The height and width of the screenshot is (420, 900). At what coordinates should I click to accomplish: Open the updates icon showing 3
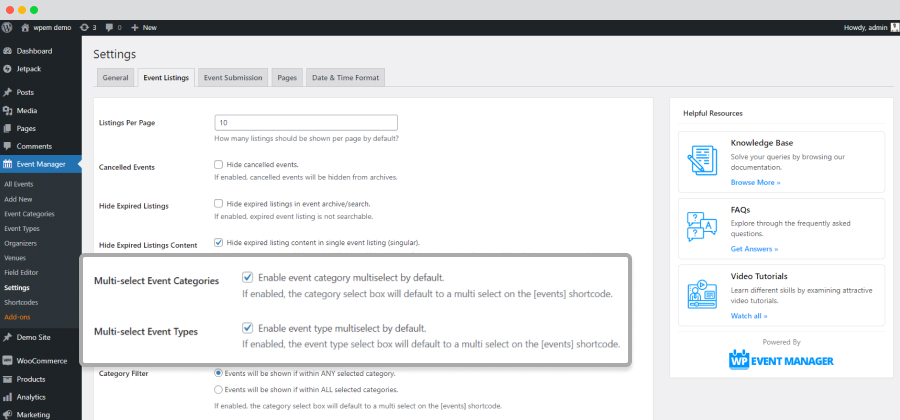[85, 27]
